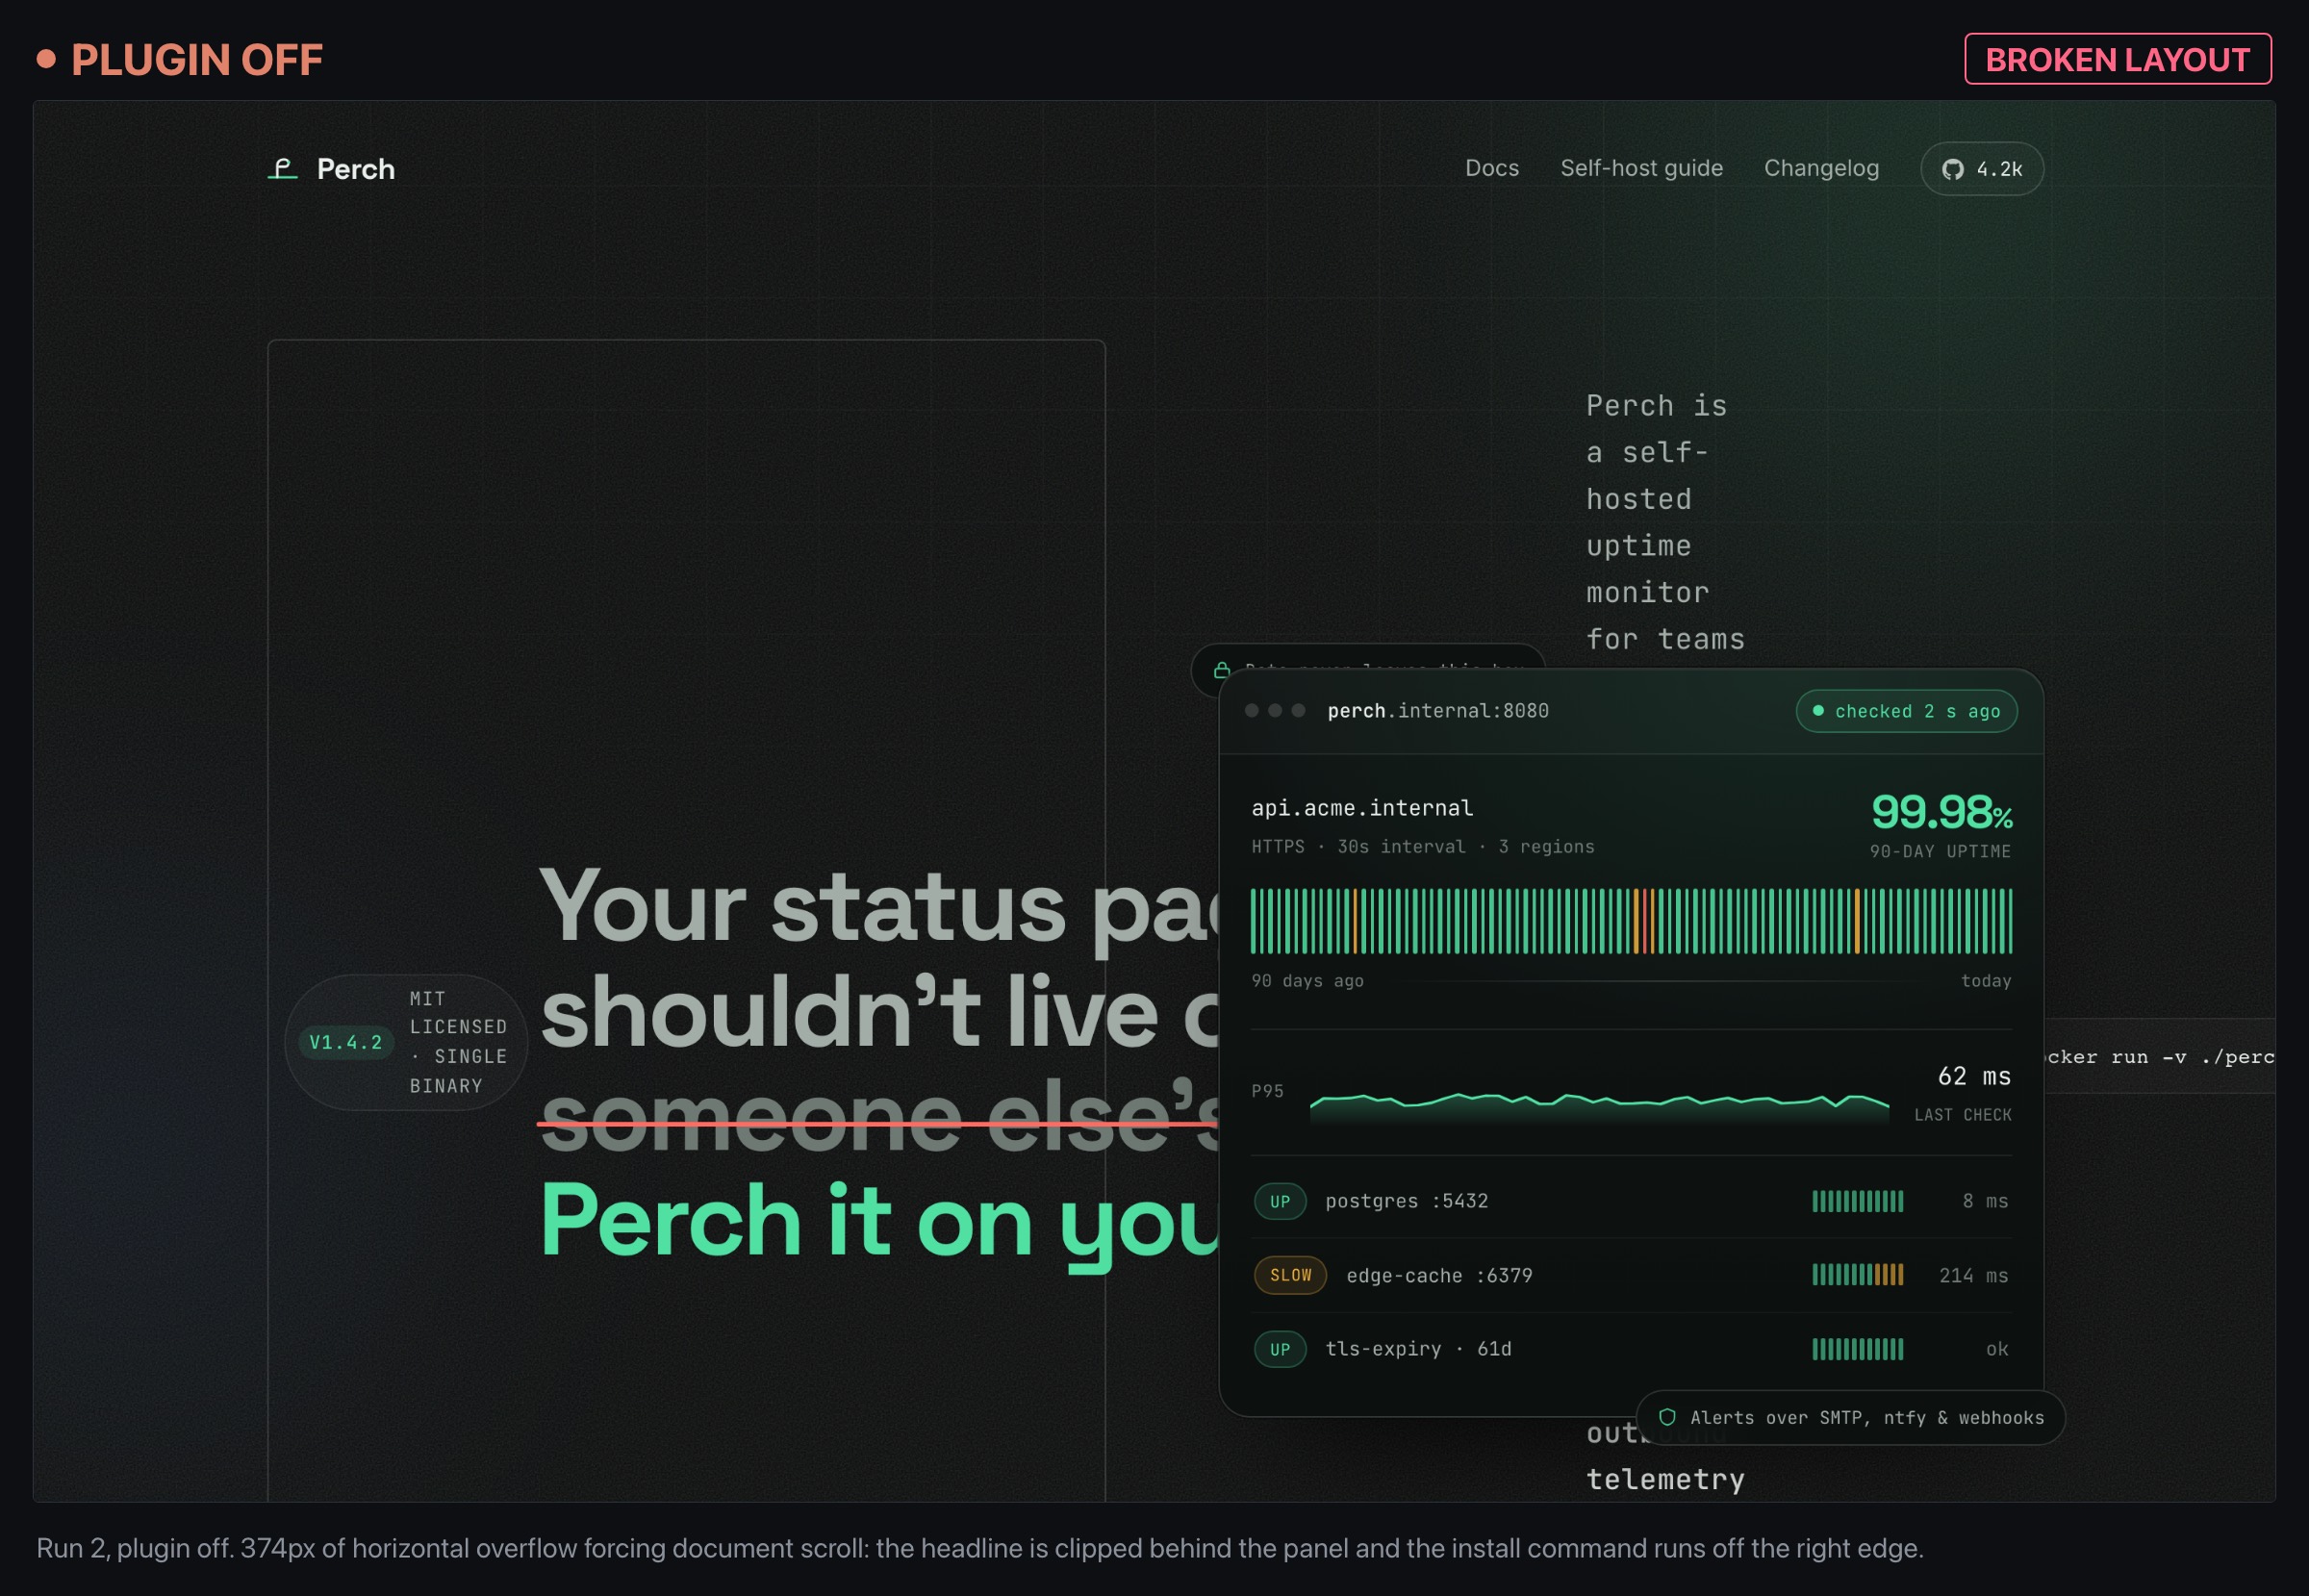Click UP badge on tls-expiry row

(1280, 1349)
